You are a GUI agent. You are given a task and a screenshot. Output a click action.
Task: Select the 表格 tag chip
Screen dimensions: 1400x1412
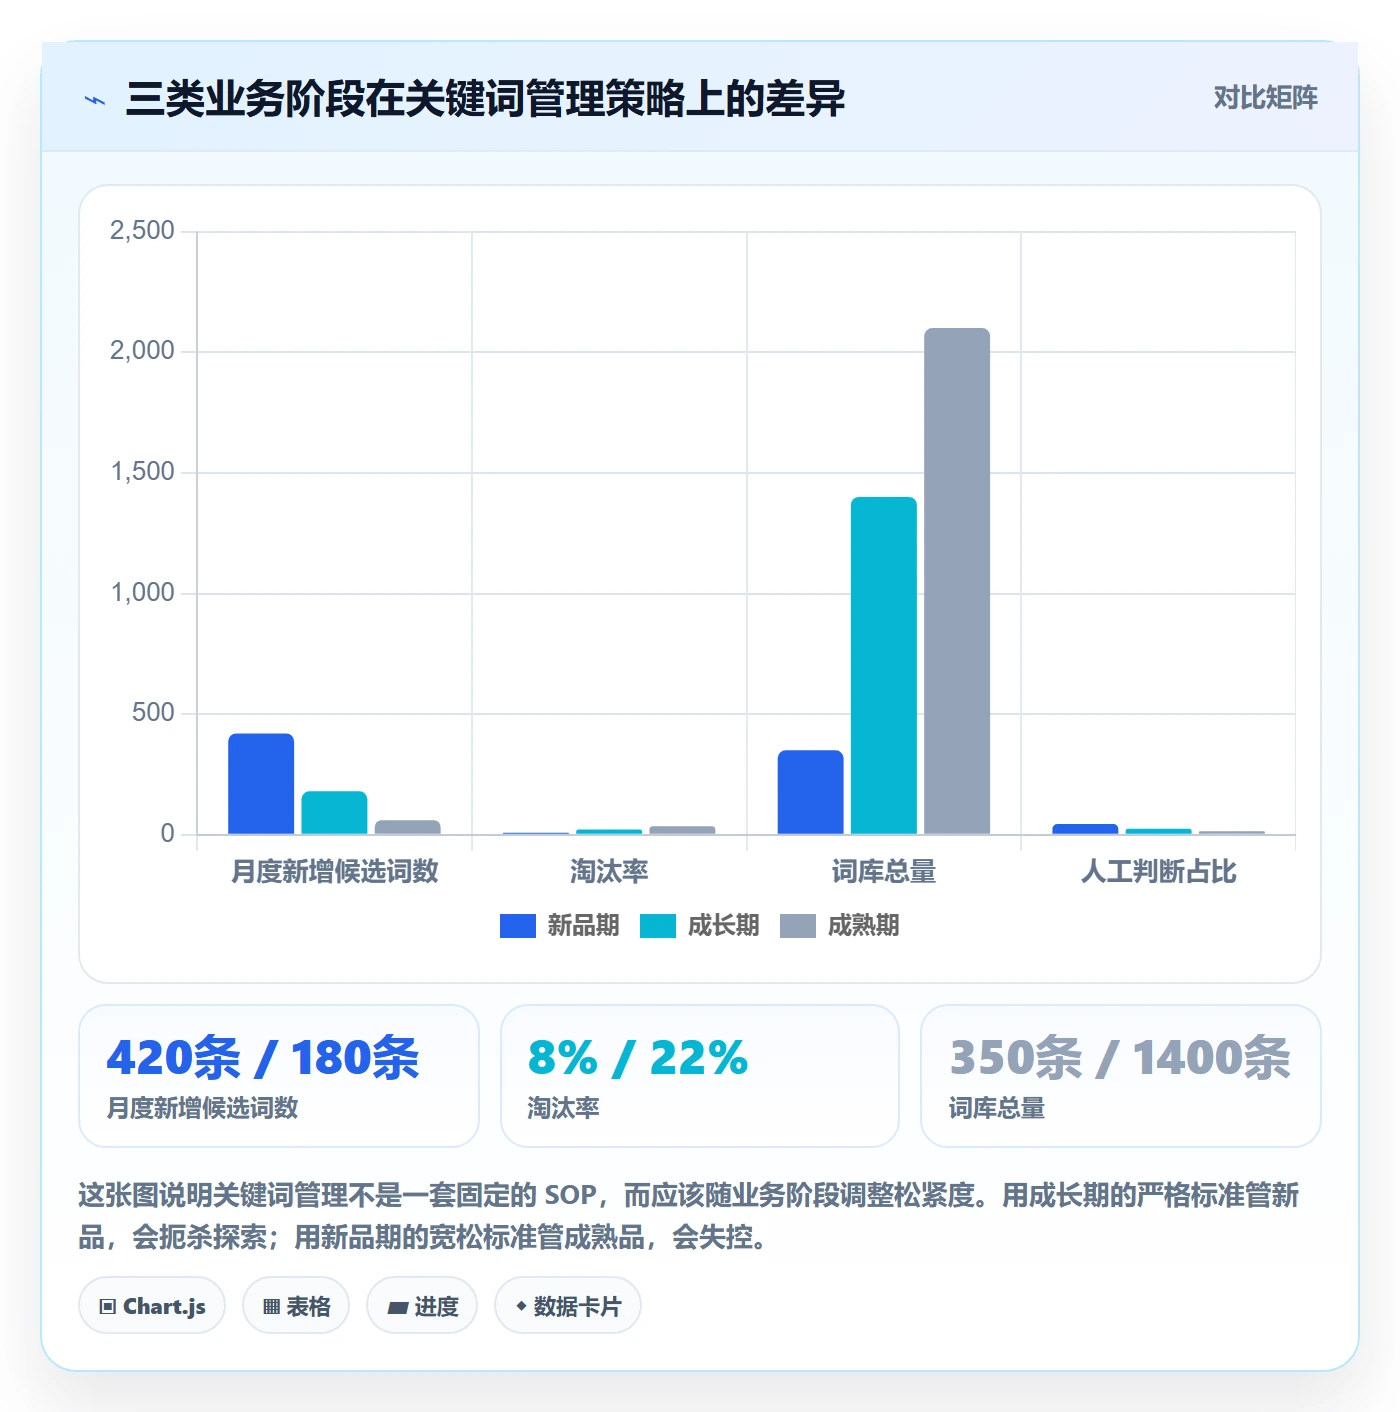point(296,1306)
